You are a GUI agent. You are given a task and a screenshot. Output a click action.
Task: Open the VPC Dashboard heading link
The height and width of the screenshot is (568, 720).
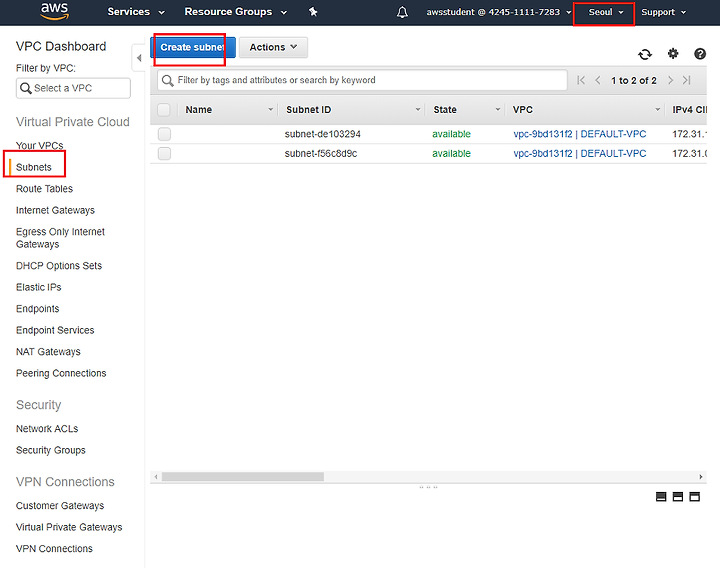click(x=61, y=46)
